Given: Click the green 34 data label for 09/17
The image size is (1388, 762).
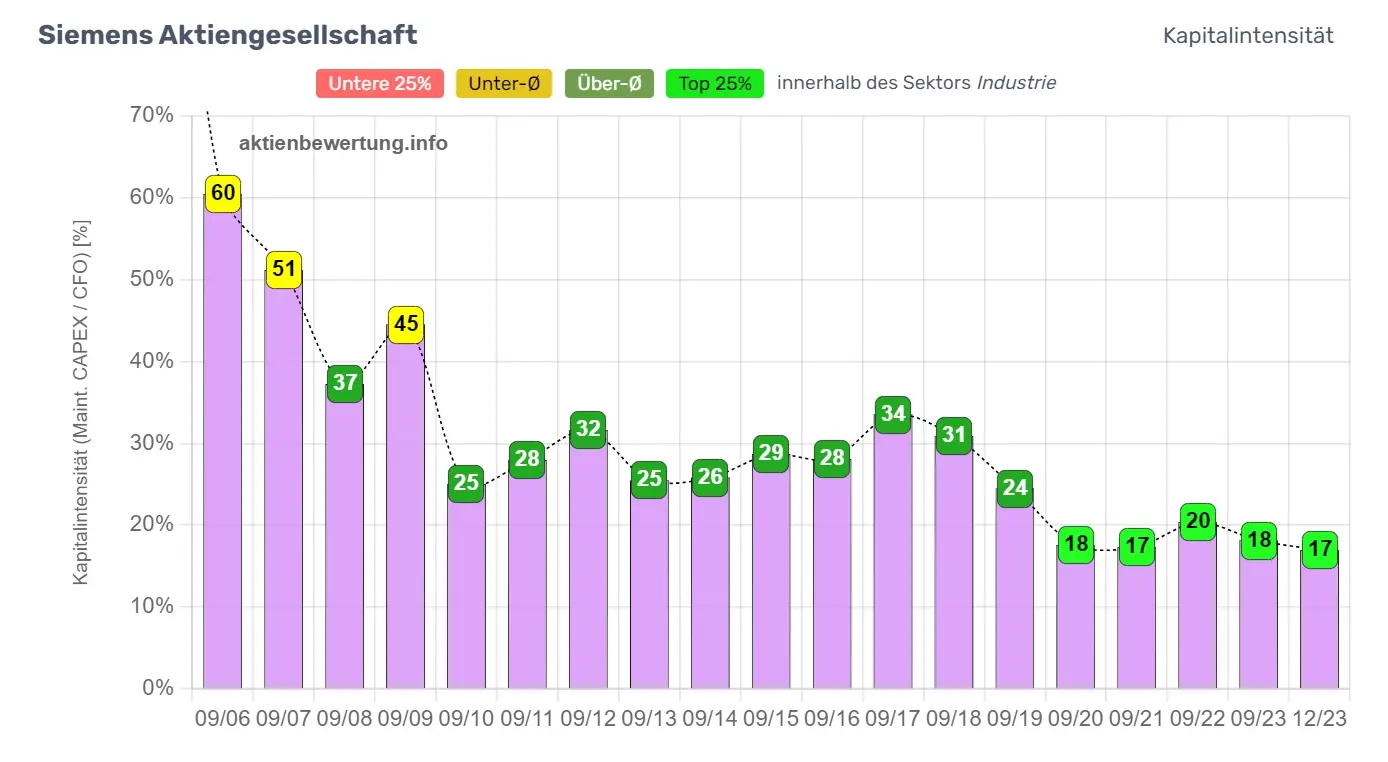Looking at the screenshot, I should point(893,414).
